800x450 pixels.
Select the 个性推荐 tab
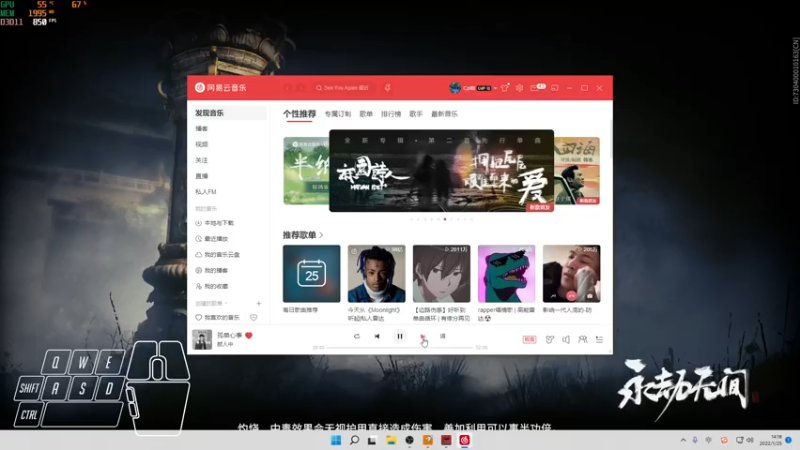tap(299, 114)
